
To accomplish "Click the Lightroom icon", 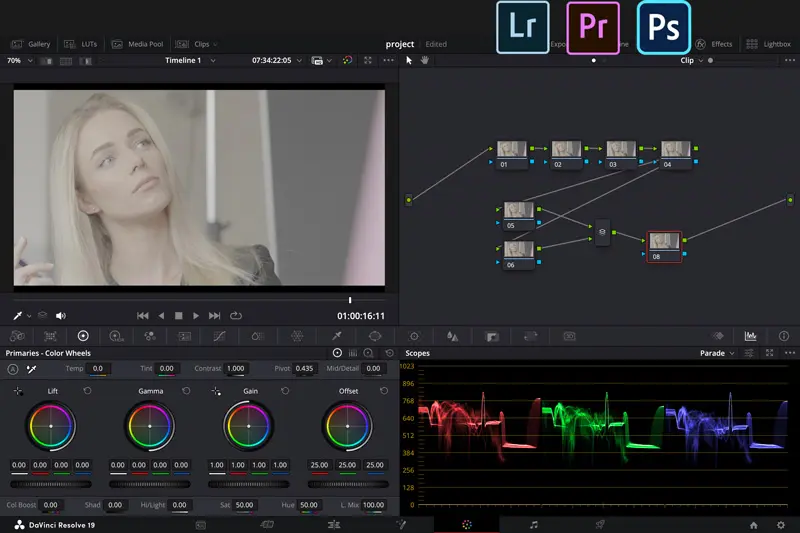I will click(522, 27).
